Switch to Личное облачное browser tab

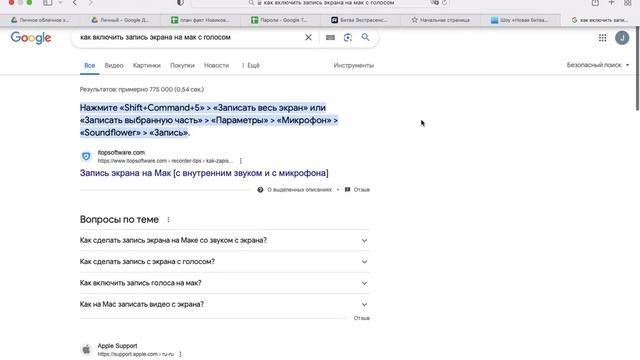(40, 20)
